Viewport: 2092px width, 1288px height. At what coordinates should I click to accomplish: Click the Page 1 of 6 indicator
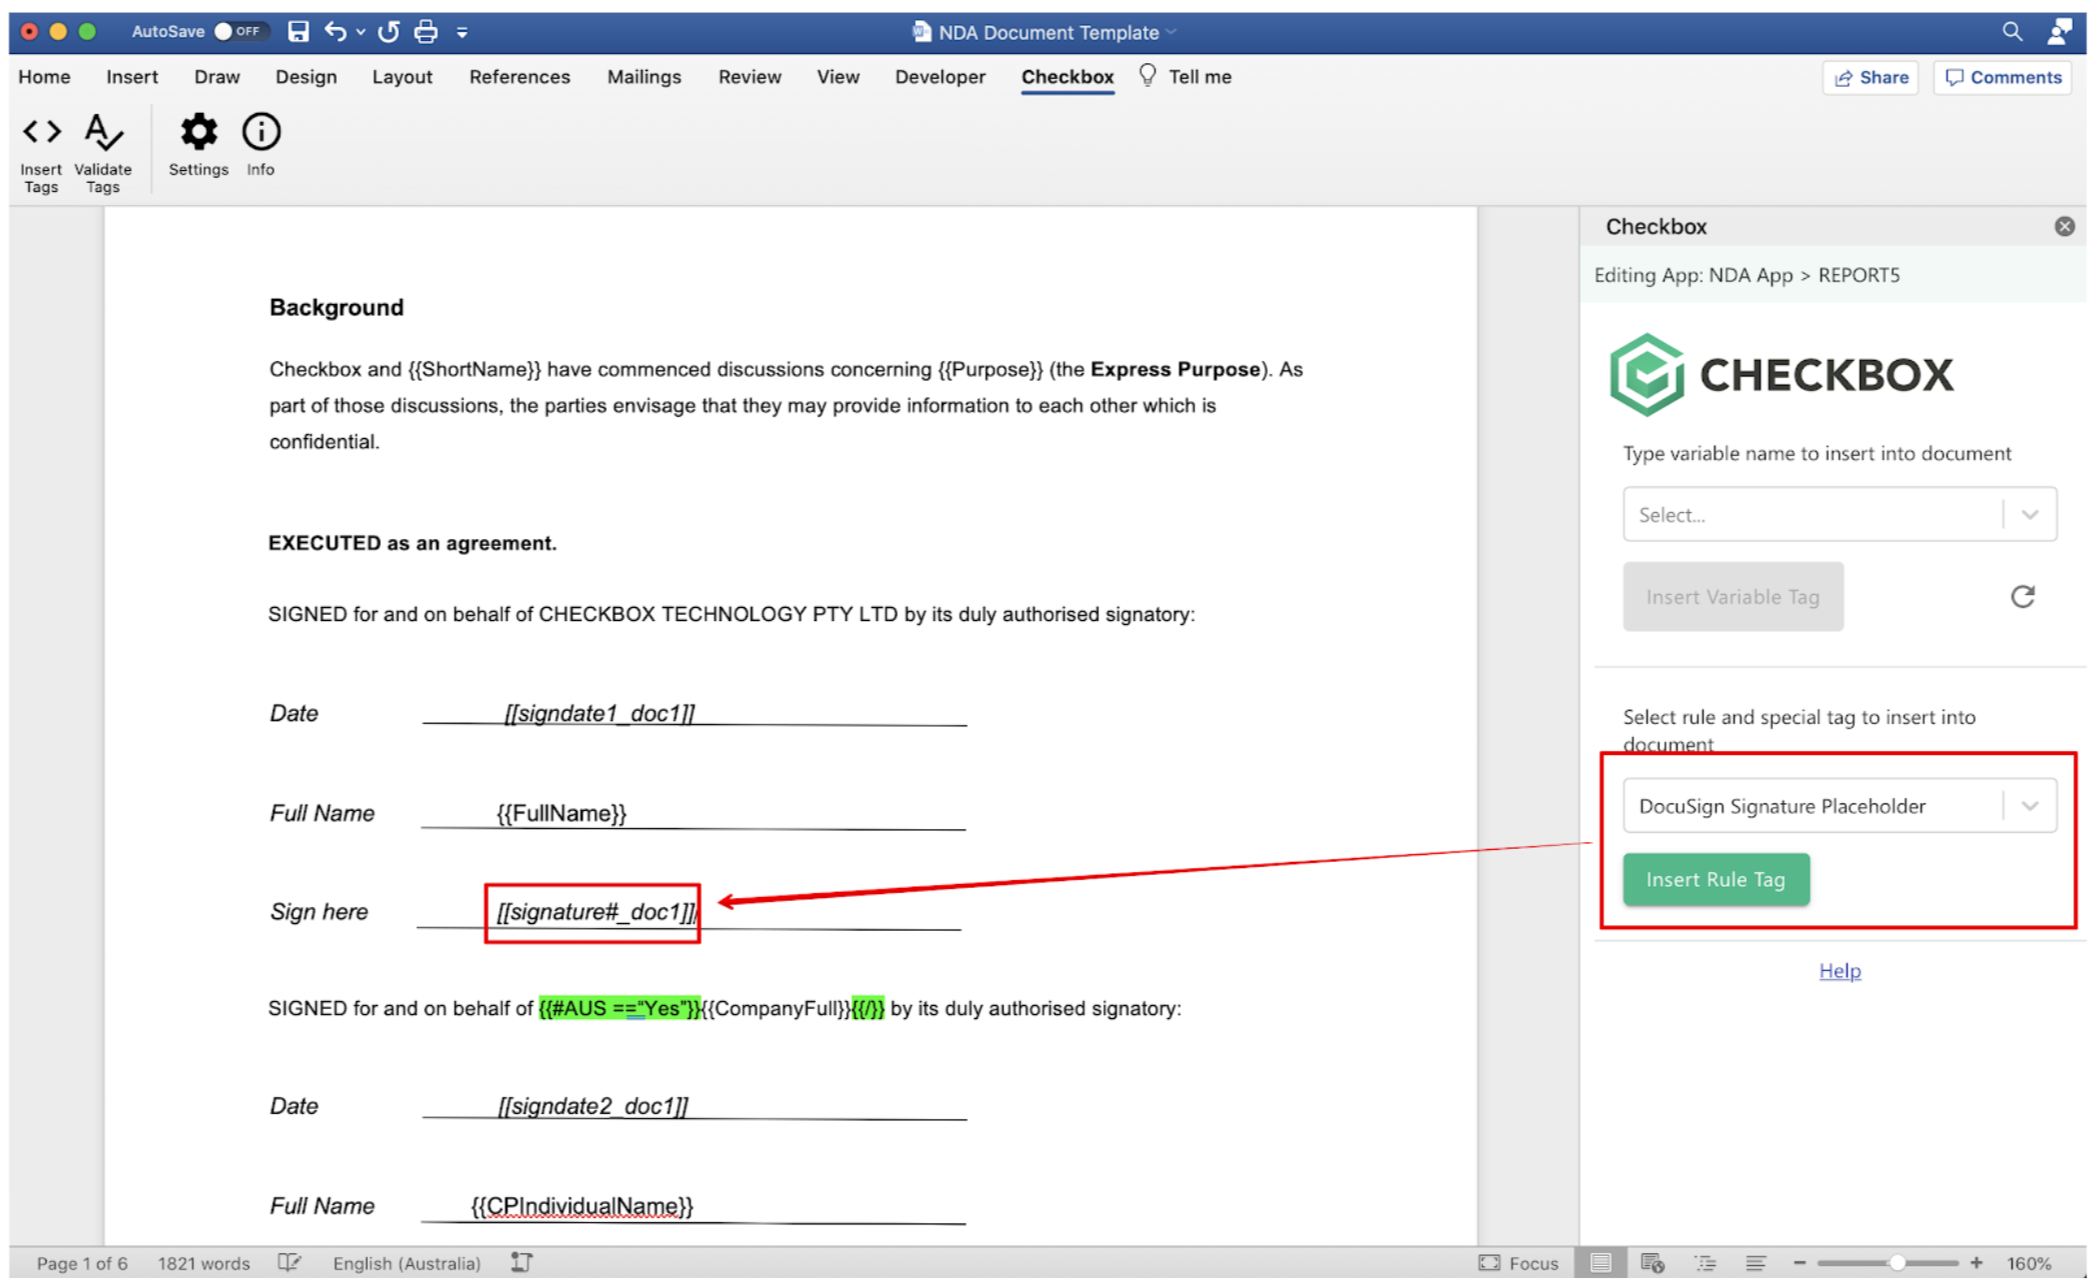(82, 1263)
